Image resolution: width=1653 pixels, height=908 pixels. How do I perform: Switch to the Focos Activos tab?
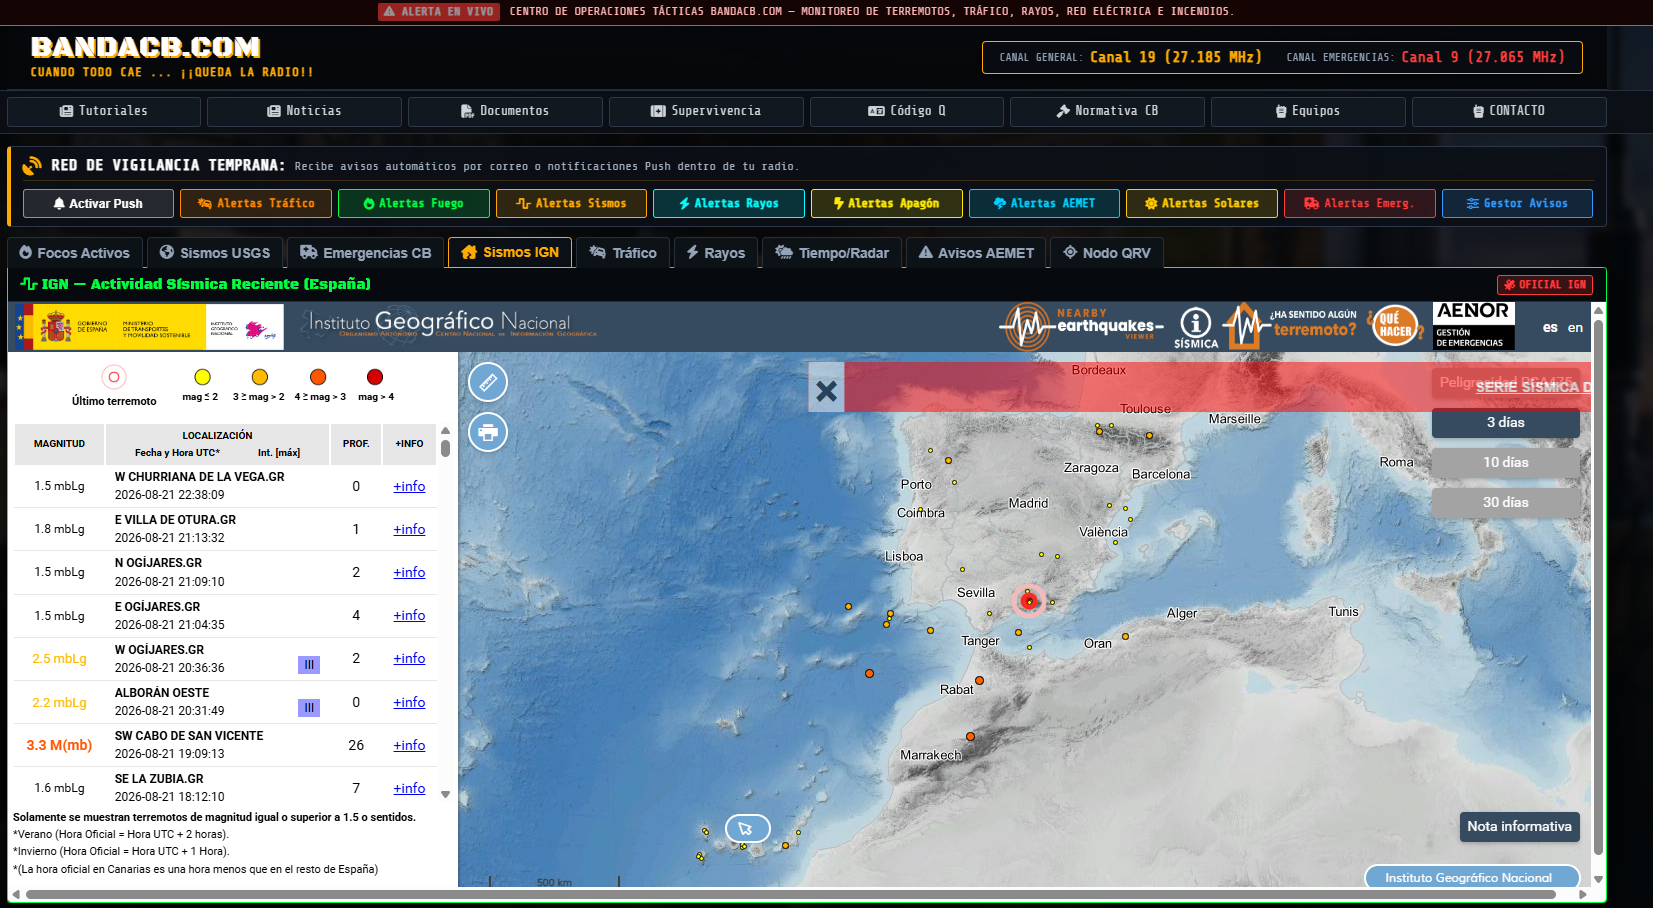tap(75, 253)
